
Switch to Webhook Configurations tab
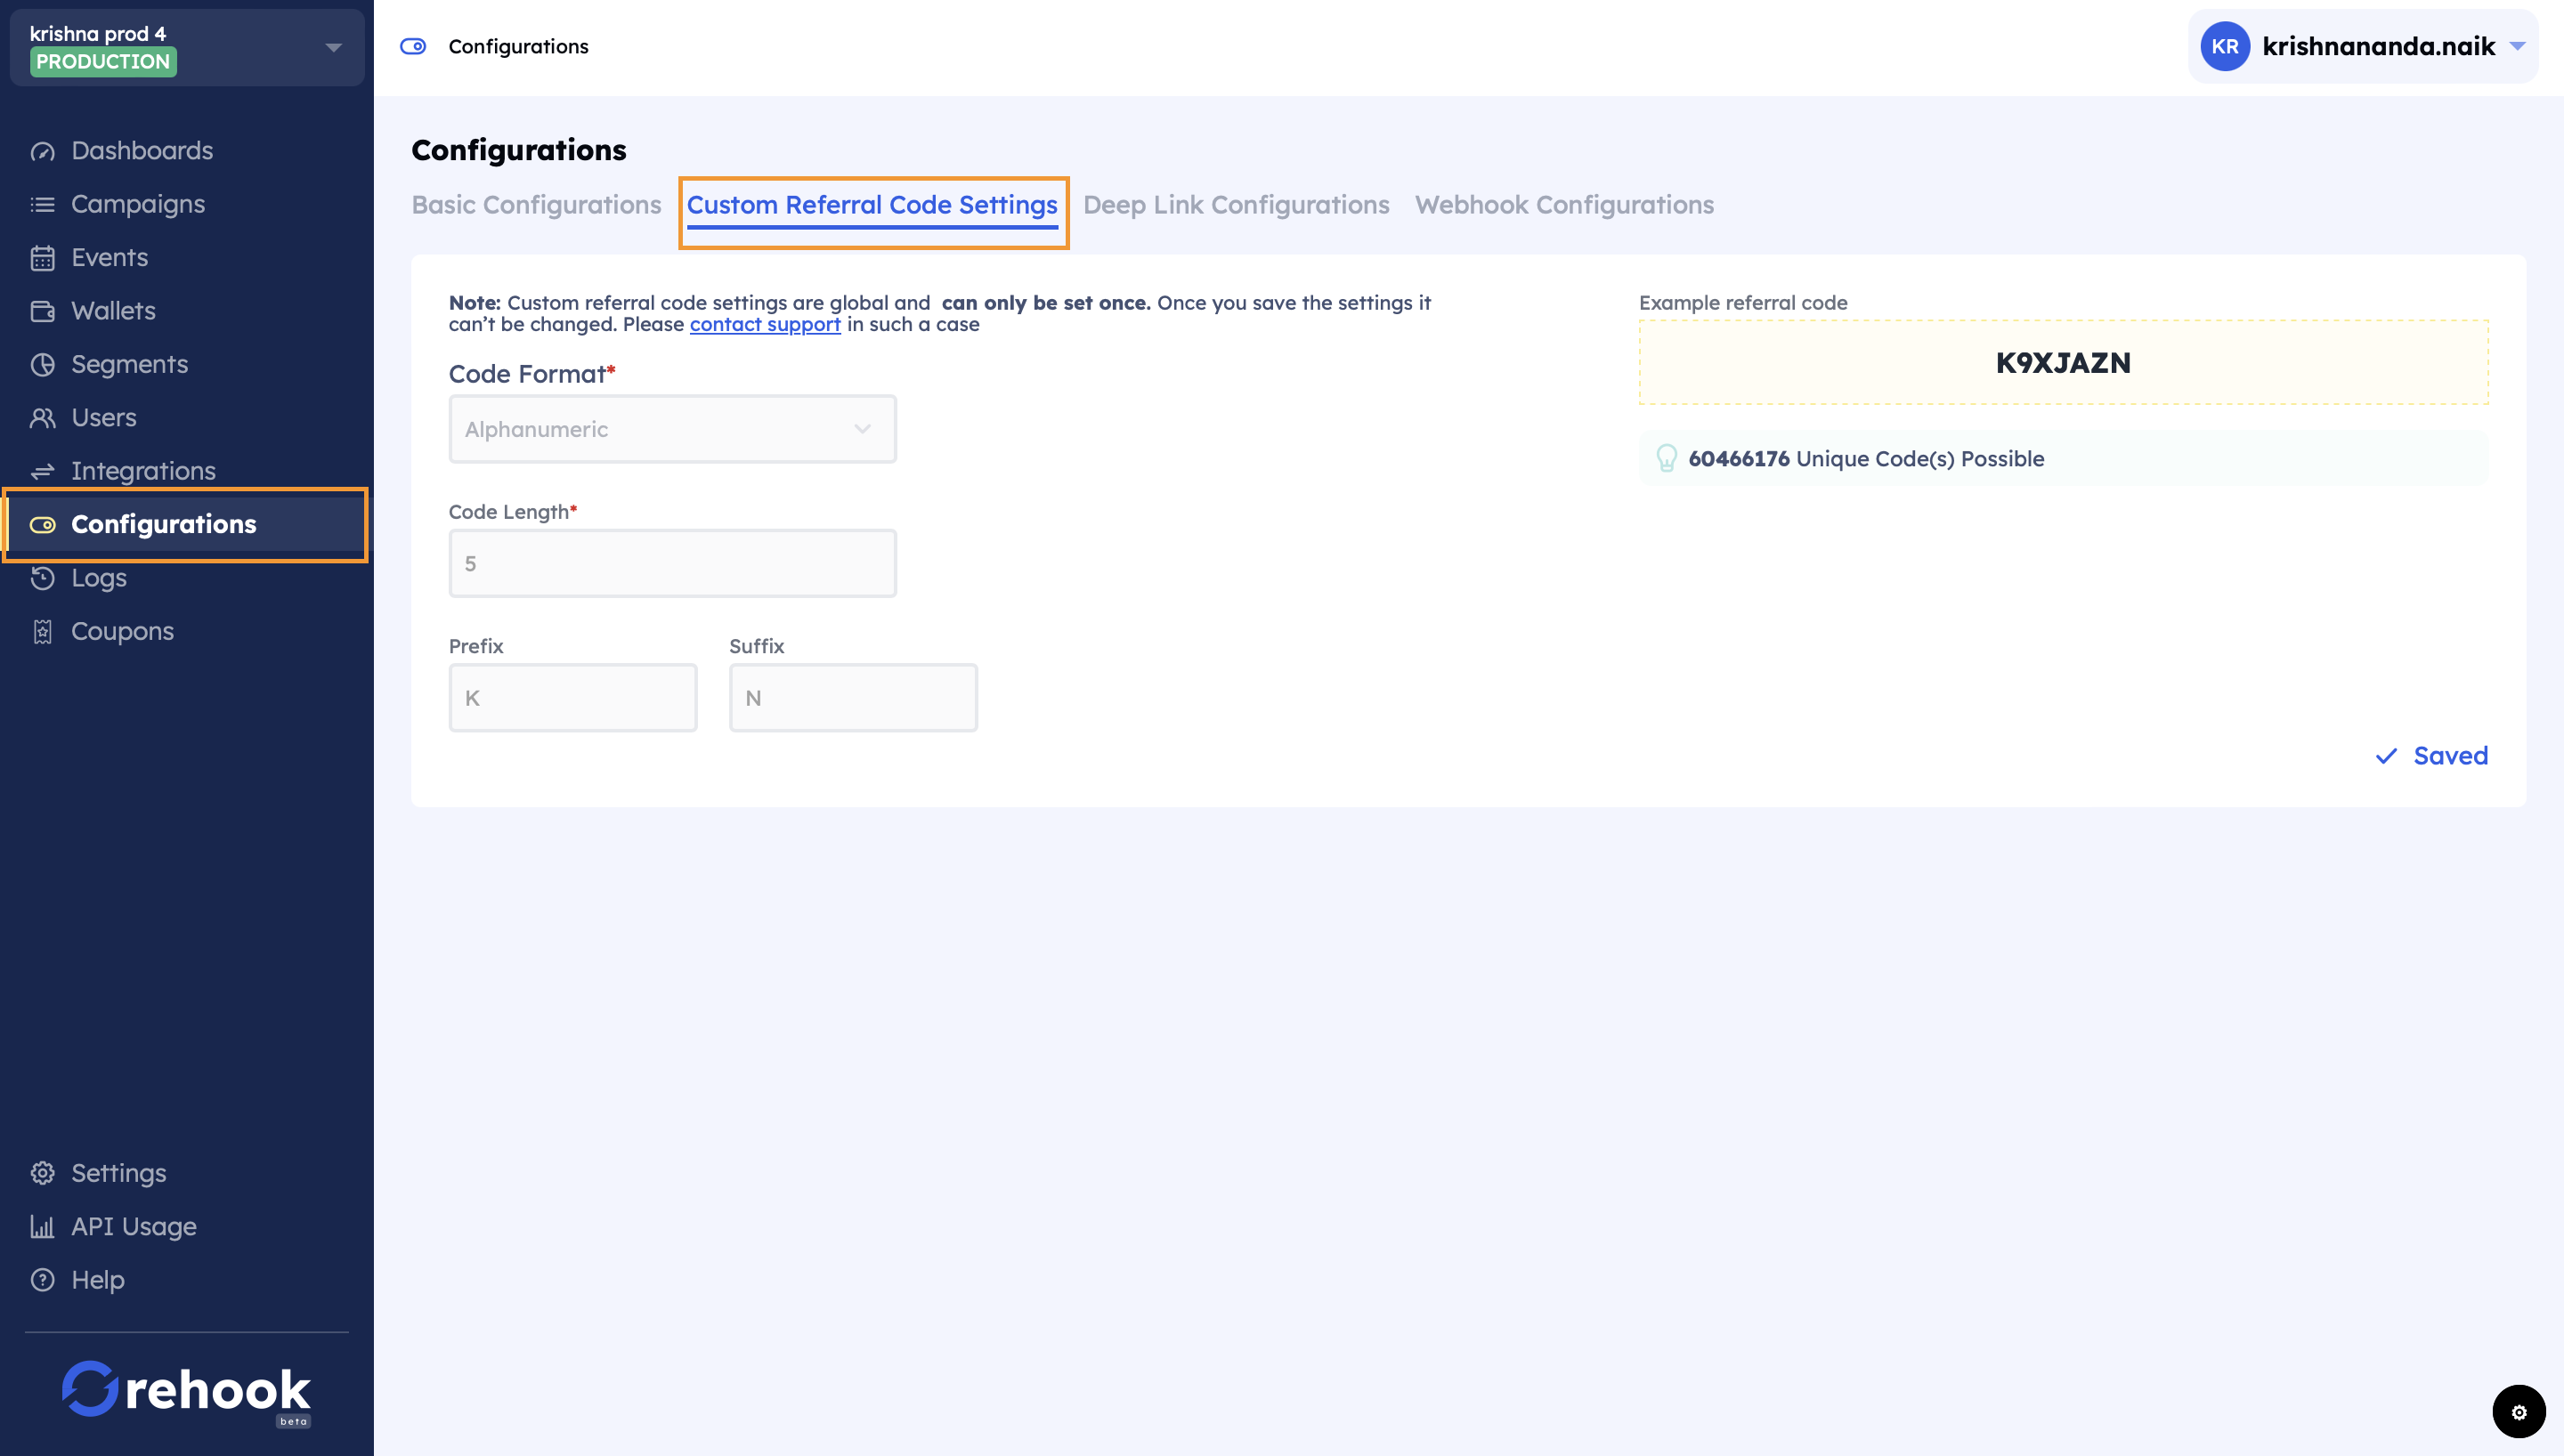[1563, 204]
